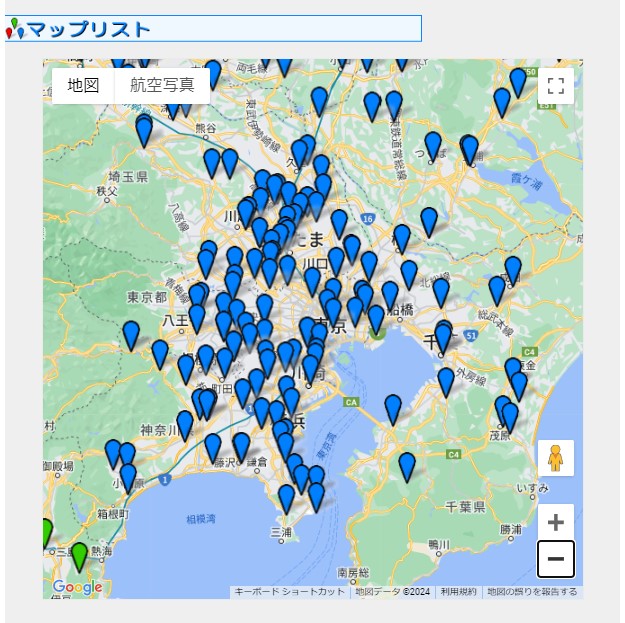This screenshot has width=625, height=623.
Task: Click the マップリスト header icon
Action: (x=15, y=29)
